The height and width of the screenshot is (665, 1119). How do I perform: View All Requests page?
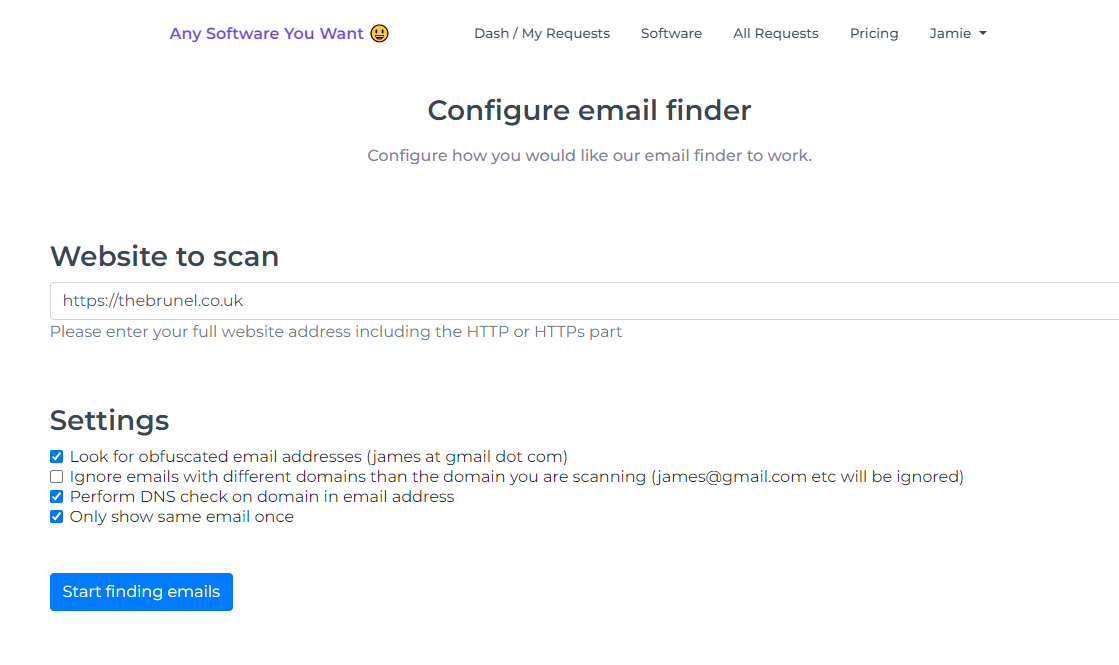coord(776,34)
